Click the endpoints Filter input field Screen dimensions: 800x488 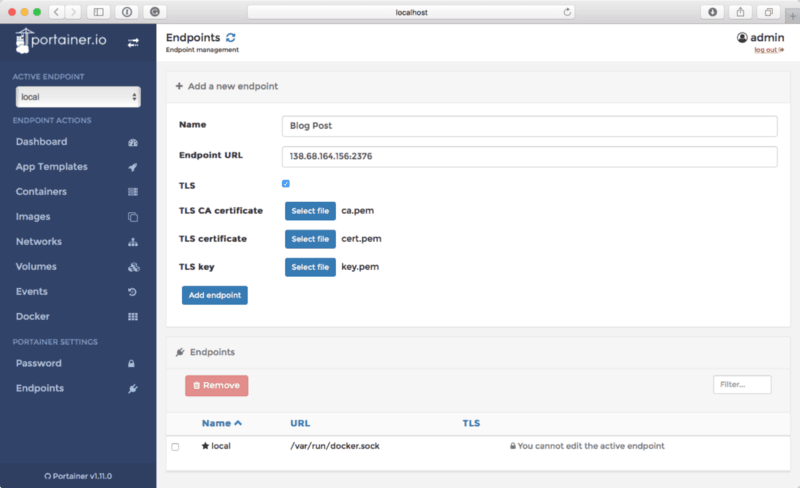click(x=742, y=384)
